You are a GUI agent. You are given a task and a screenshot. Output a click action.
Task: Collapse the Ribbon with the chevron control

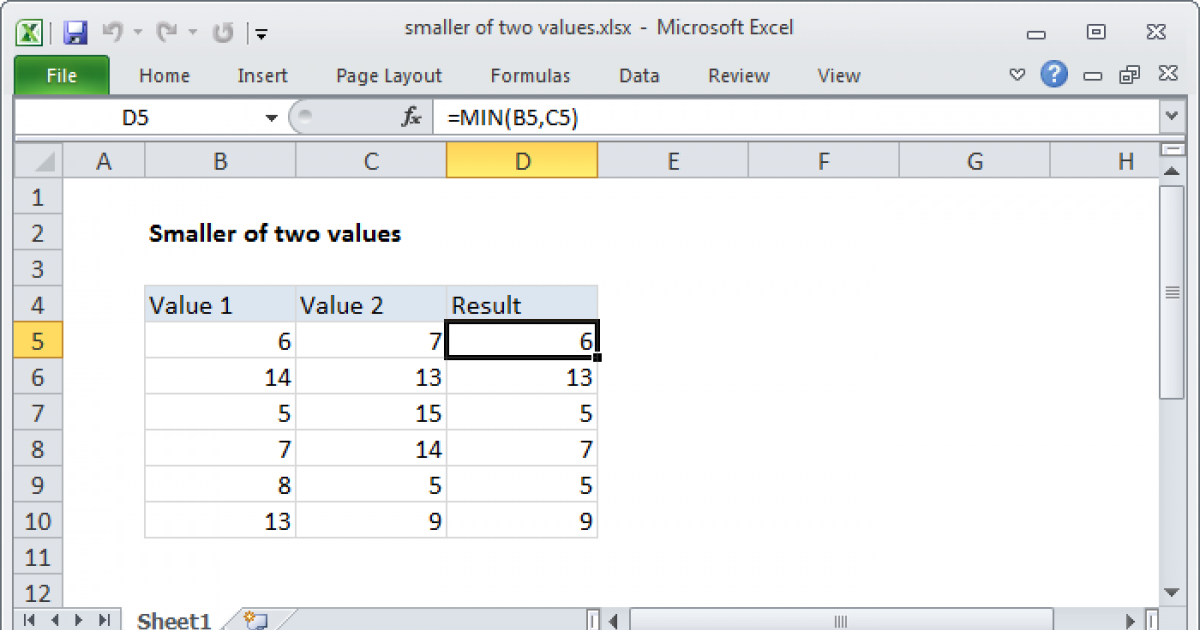[1017, 75]
